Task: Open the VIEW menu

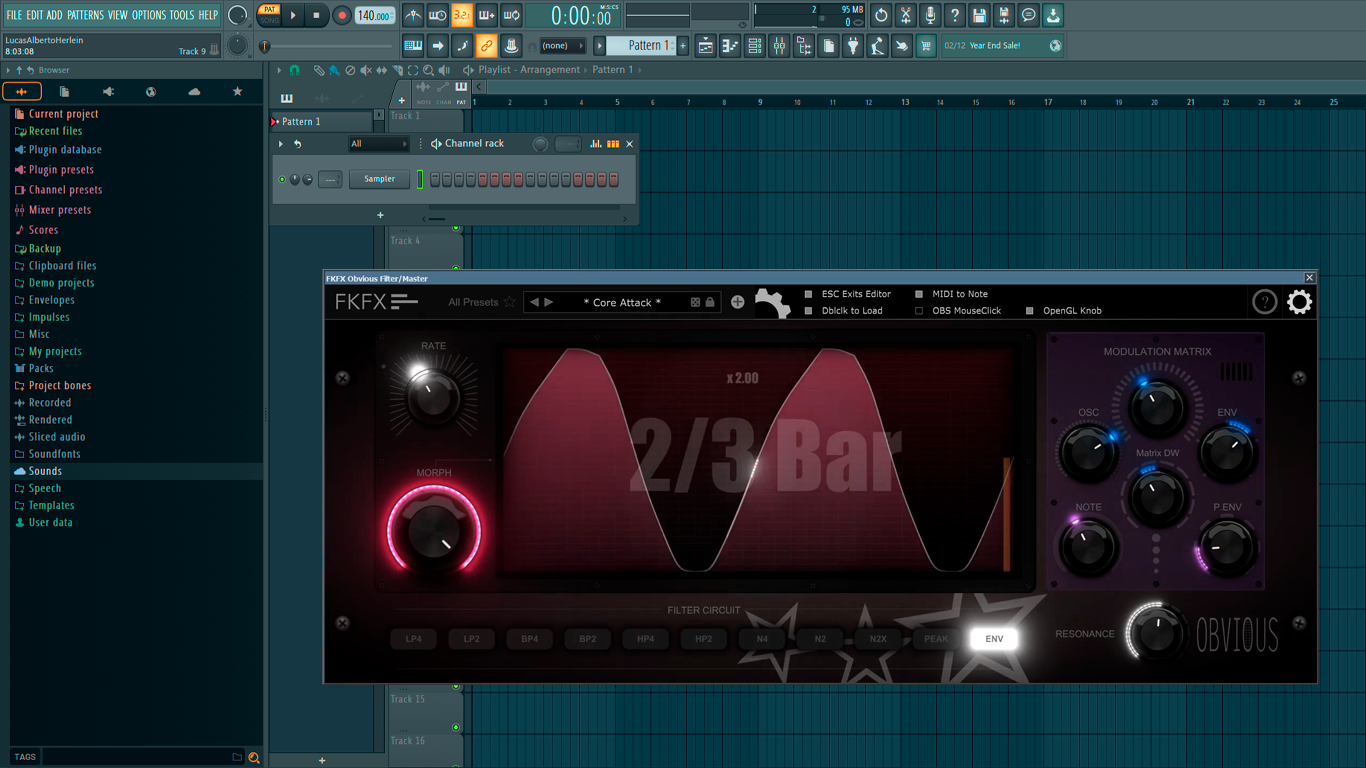Action: click(118, 15)
